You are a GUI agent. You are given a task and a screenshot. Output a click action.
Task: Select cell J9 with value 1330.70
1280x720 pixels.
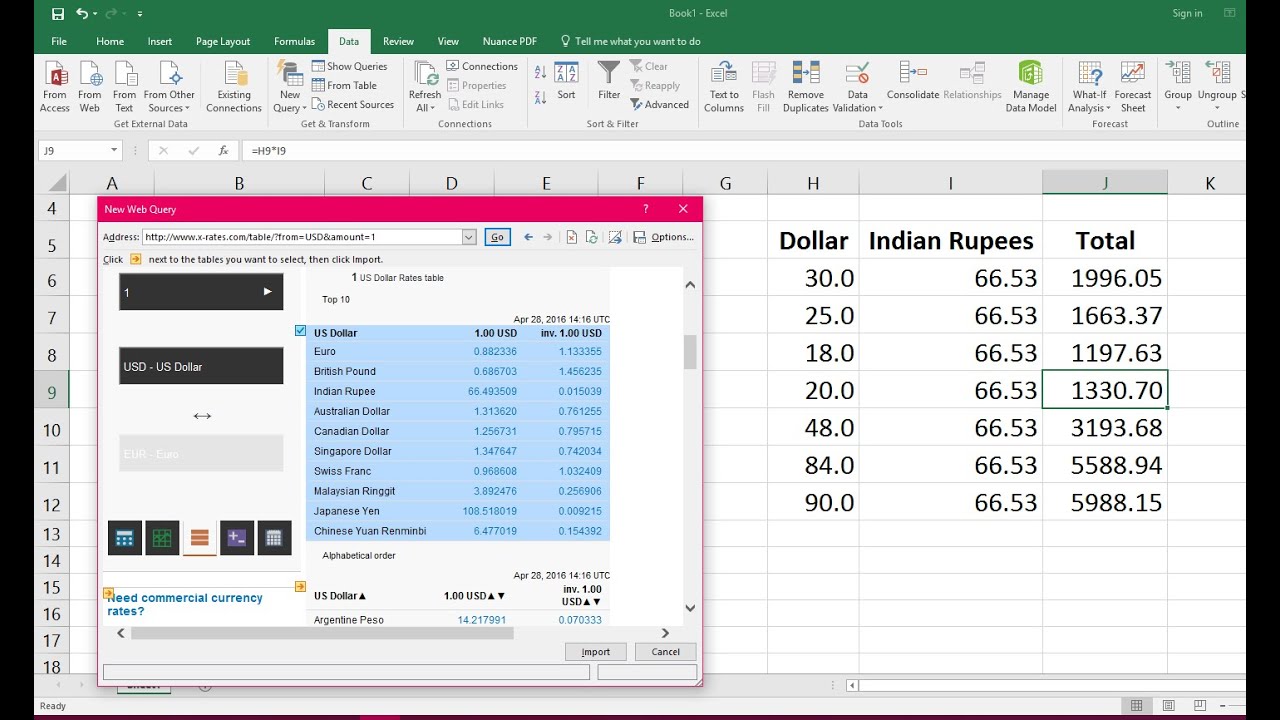1105,390
